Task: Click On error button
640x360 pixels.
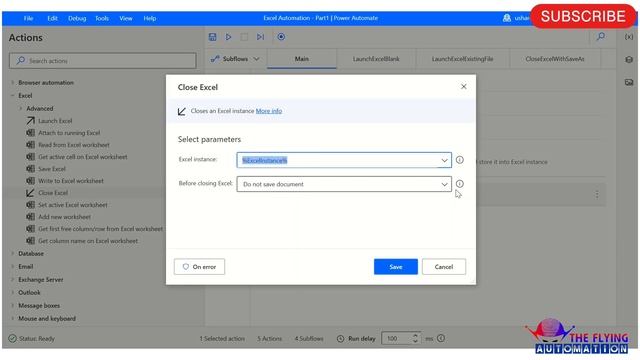Action: [x=199, y=267]
